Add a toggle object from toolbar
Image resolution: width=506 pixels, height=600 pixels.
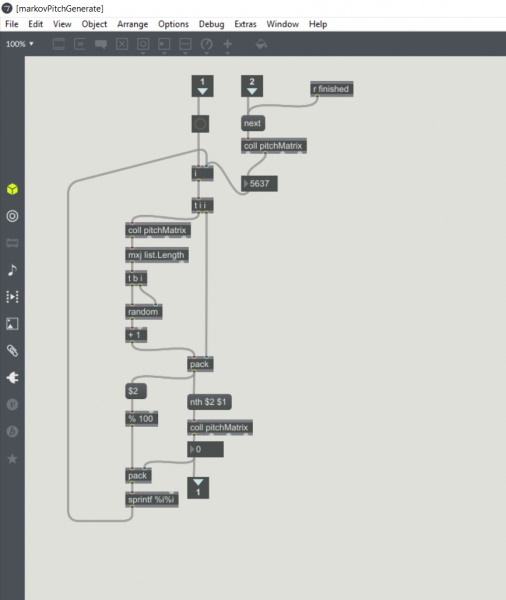tap(122, 44)
